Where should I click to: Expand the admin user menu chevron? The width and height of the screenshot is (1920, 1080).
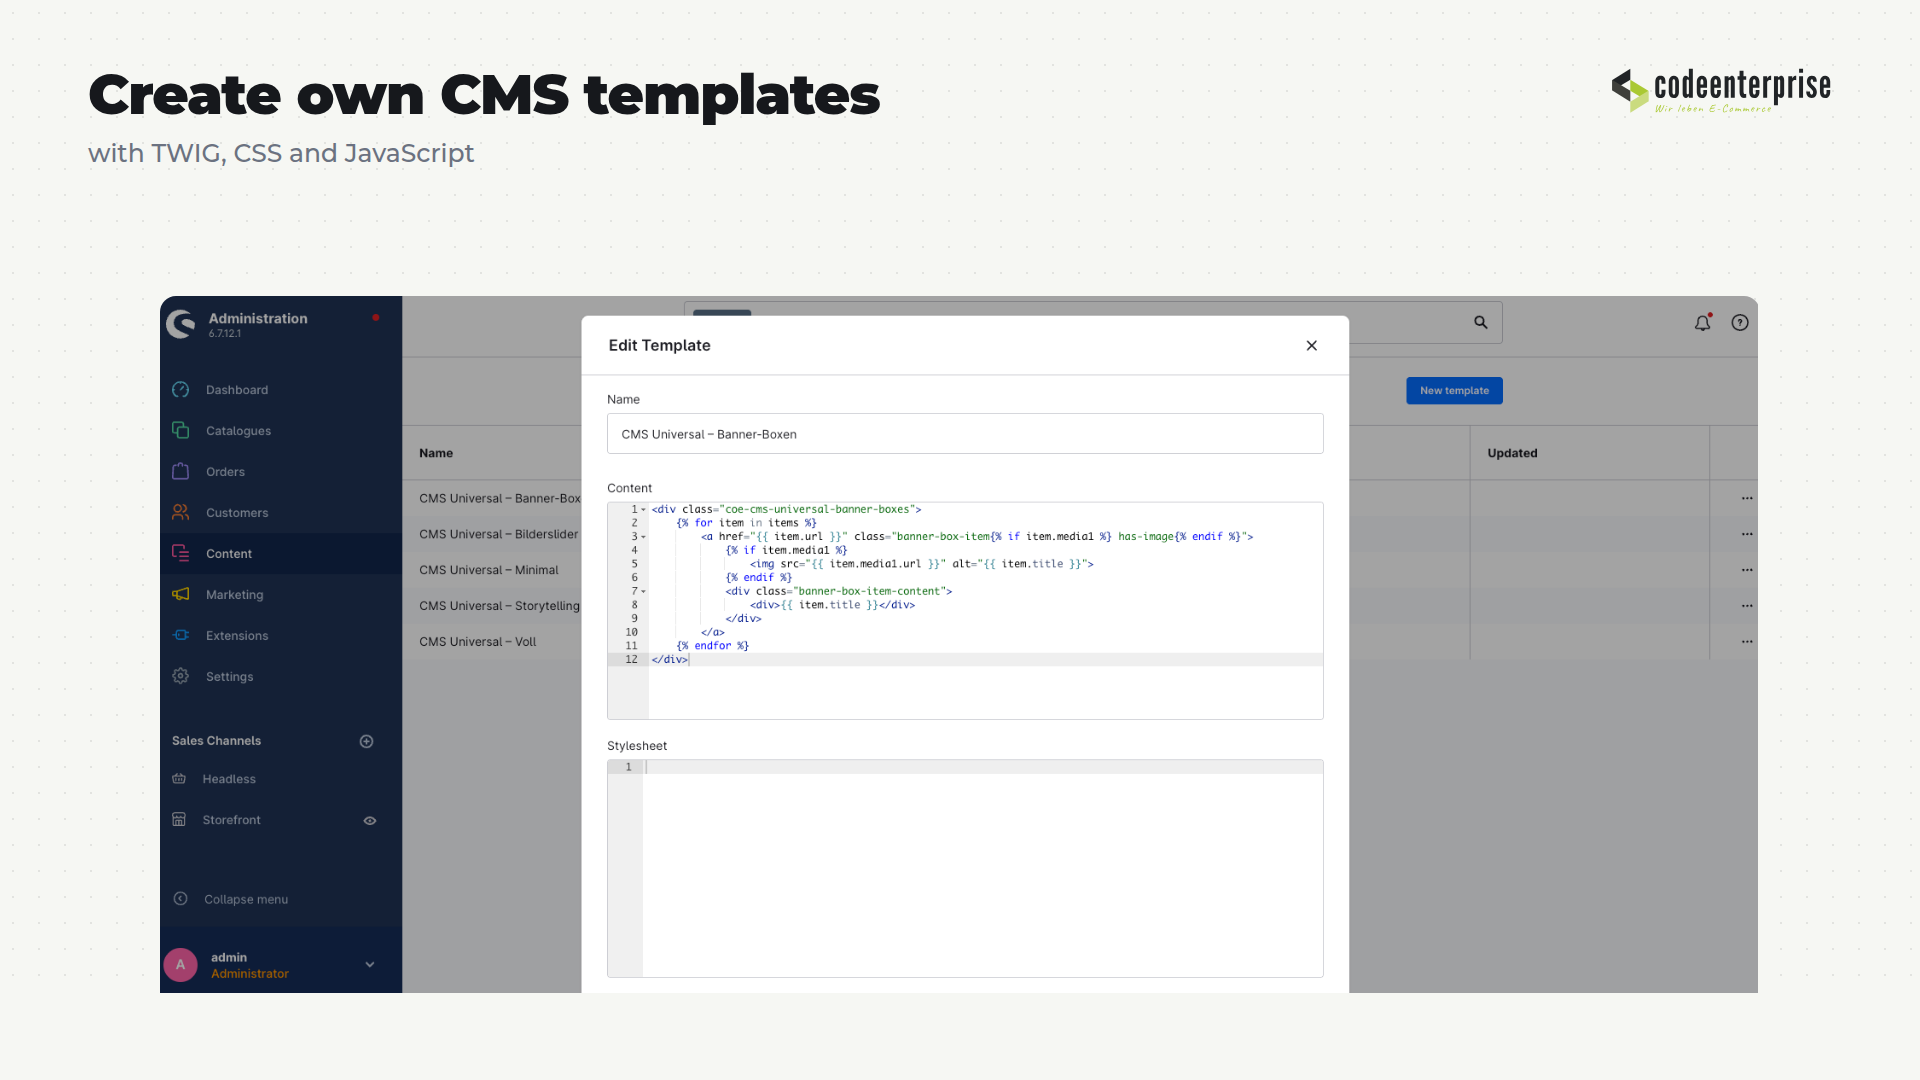[x=370, y=965]
